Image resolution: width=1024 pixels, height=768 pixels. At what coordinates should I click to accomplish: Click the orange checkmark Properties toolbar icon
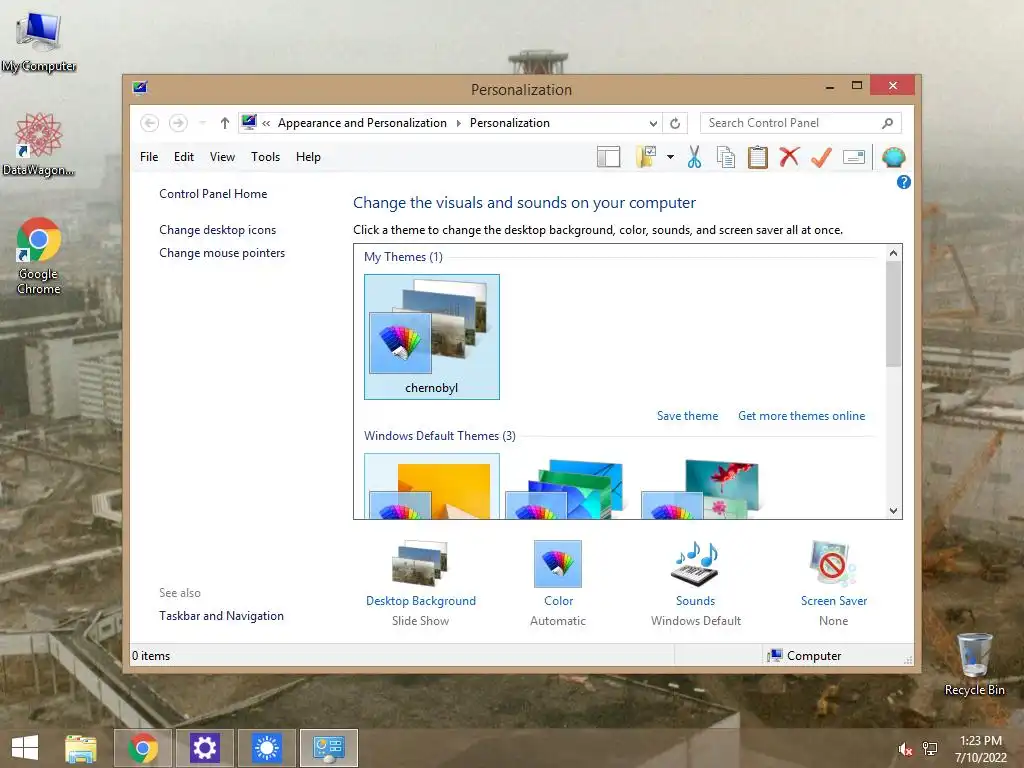click(x=821, y=157)
